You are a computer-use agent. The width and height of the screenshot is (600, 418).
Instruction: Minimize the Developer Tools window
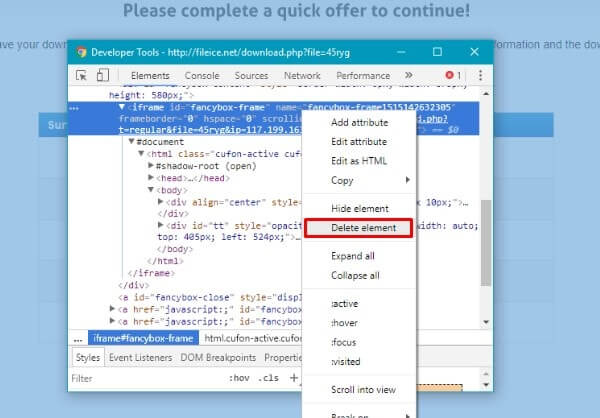pos(401,52)
